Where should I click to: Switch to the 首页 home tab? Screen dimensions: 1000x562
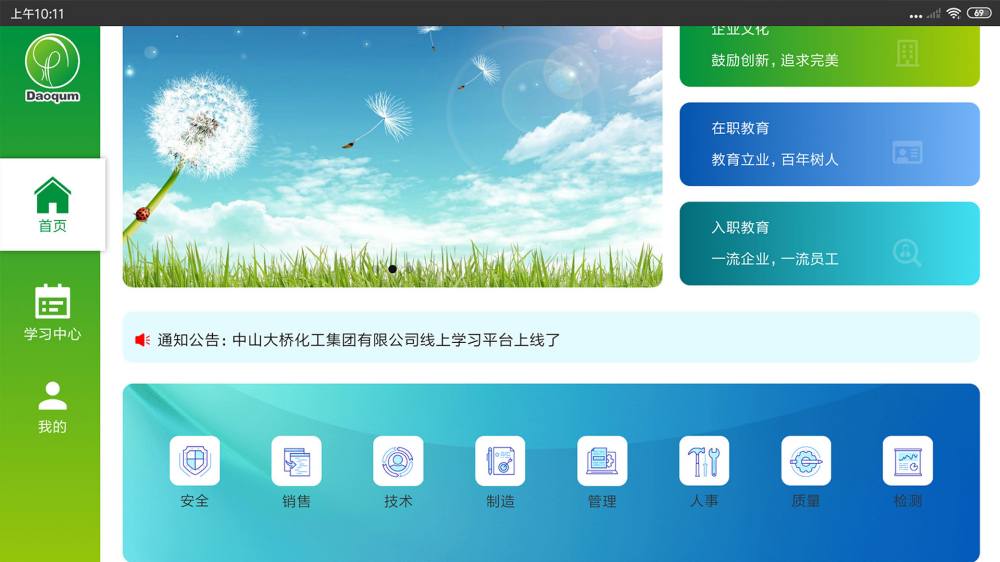coord(52,205)
